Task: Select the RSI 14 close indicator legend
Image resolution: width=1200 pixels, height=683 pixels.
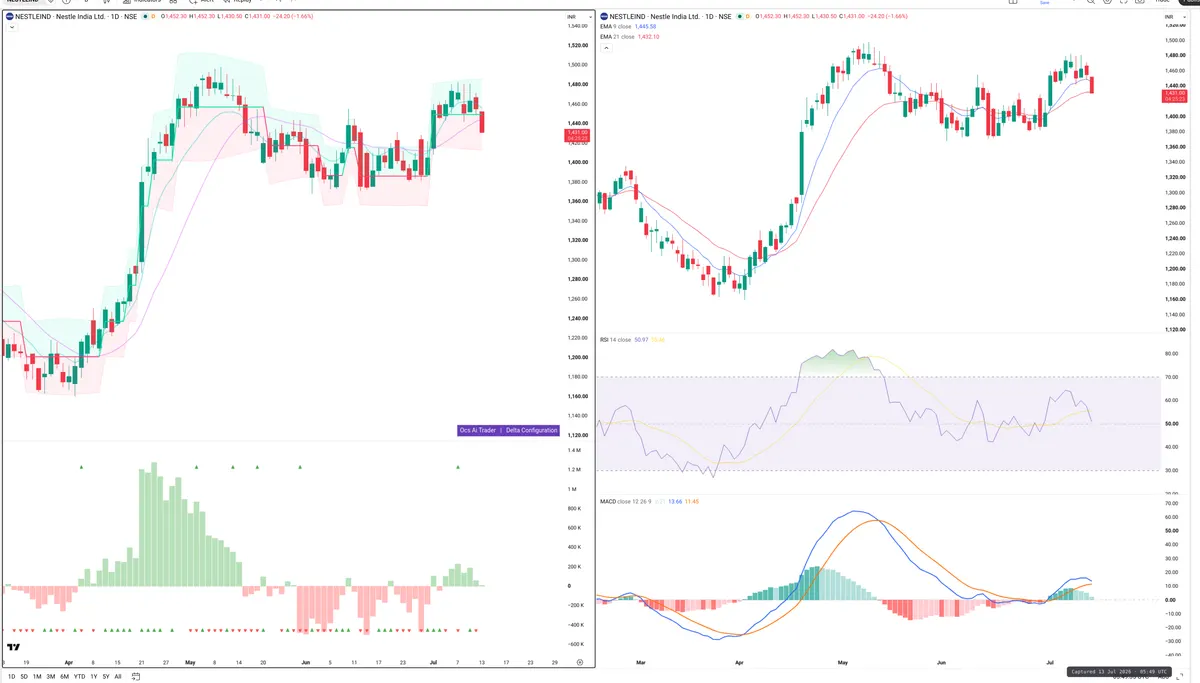Action: pyautogui.click(x=615, y=340)
